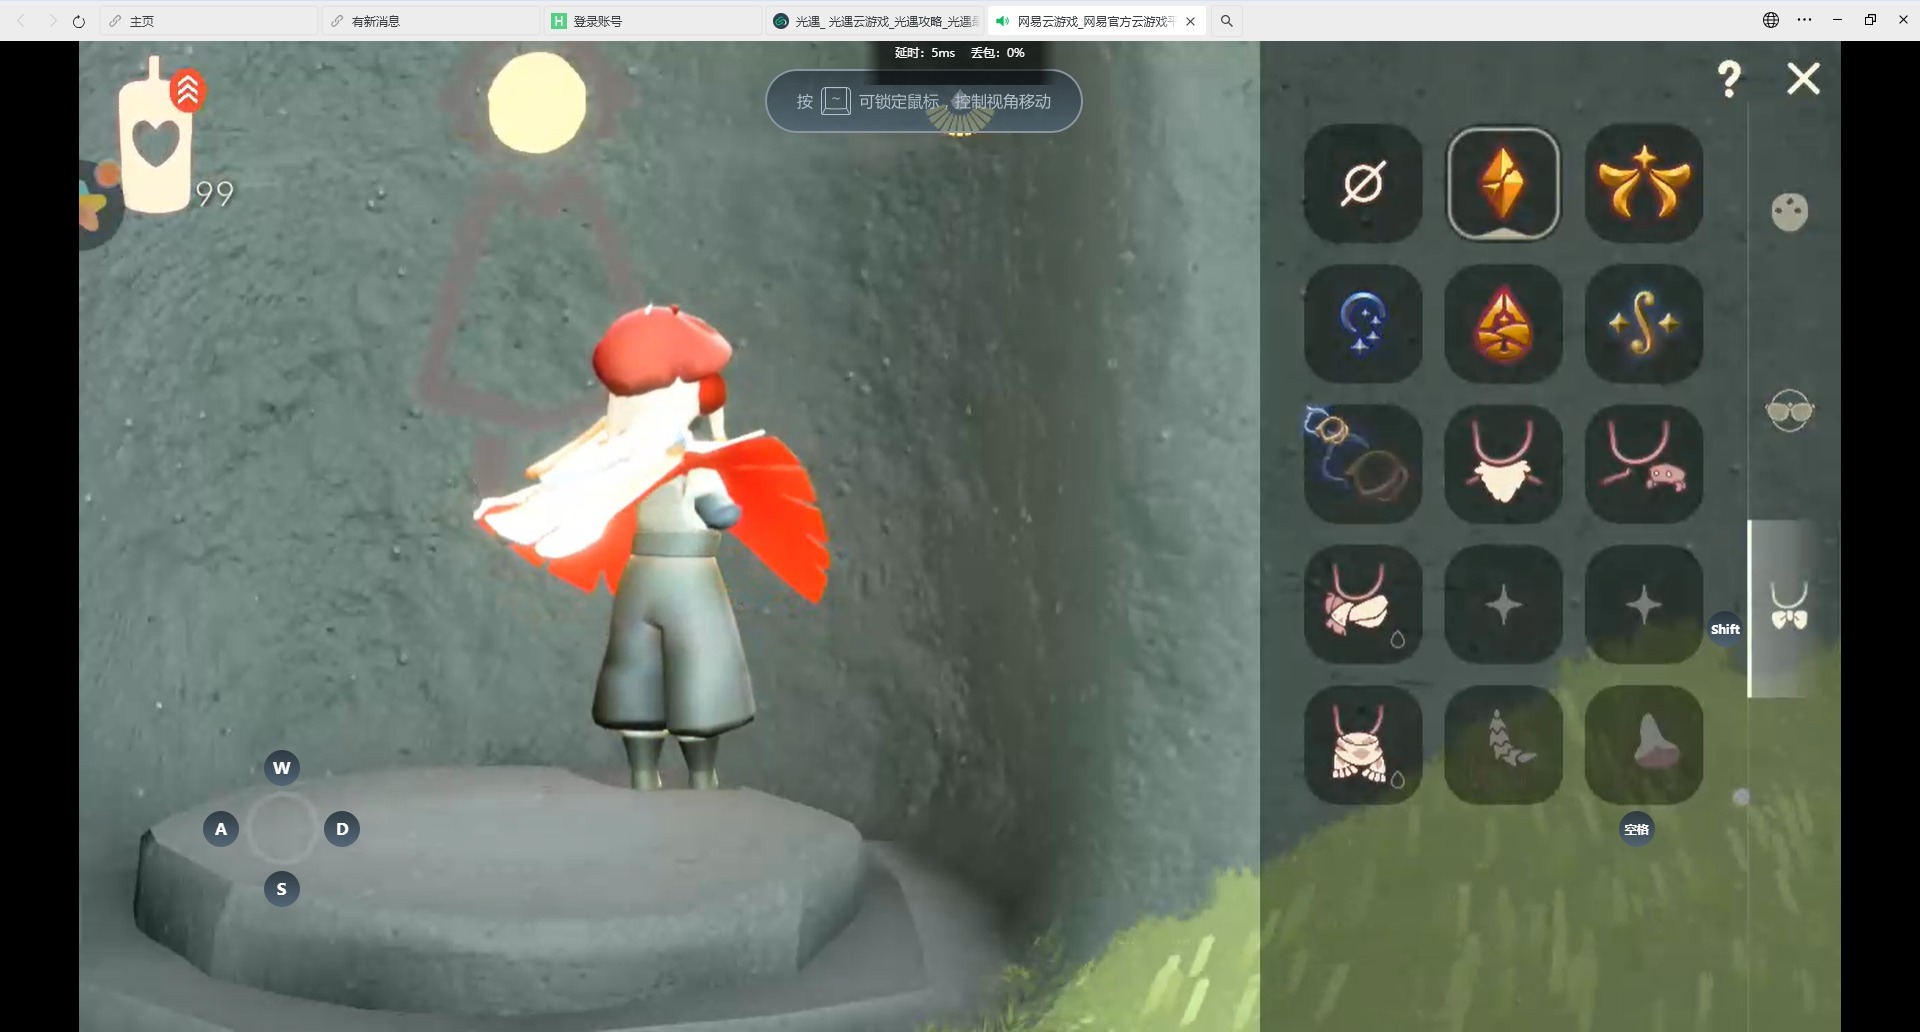1920x1032 pixels.
Task: Select the red-orange teardrop pendant
Action: (x=1503, y=323)
